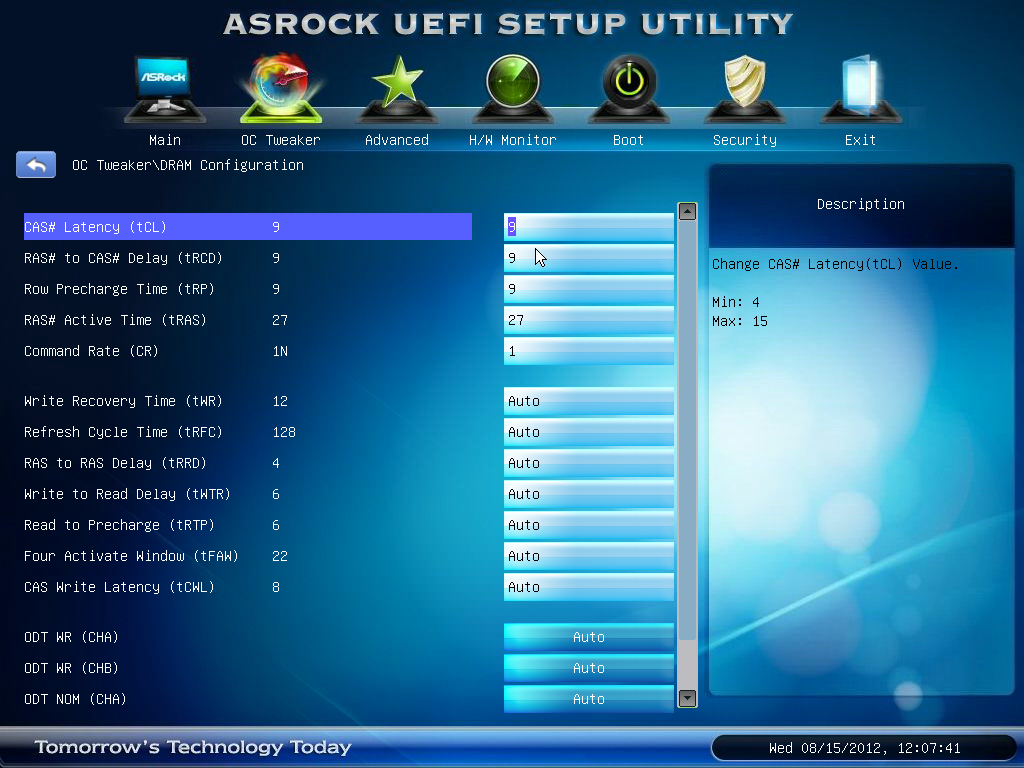The width and height of the screenshot is (1024, 768).
Task: Select the Boot power icon
Action: [628, 89]
